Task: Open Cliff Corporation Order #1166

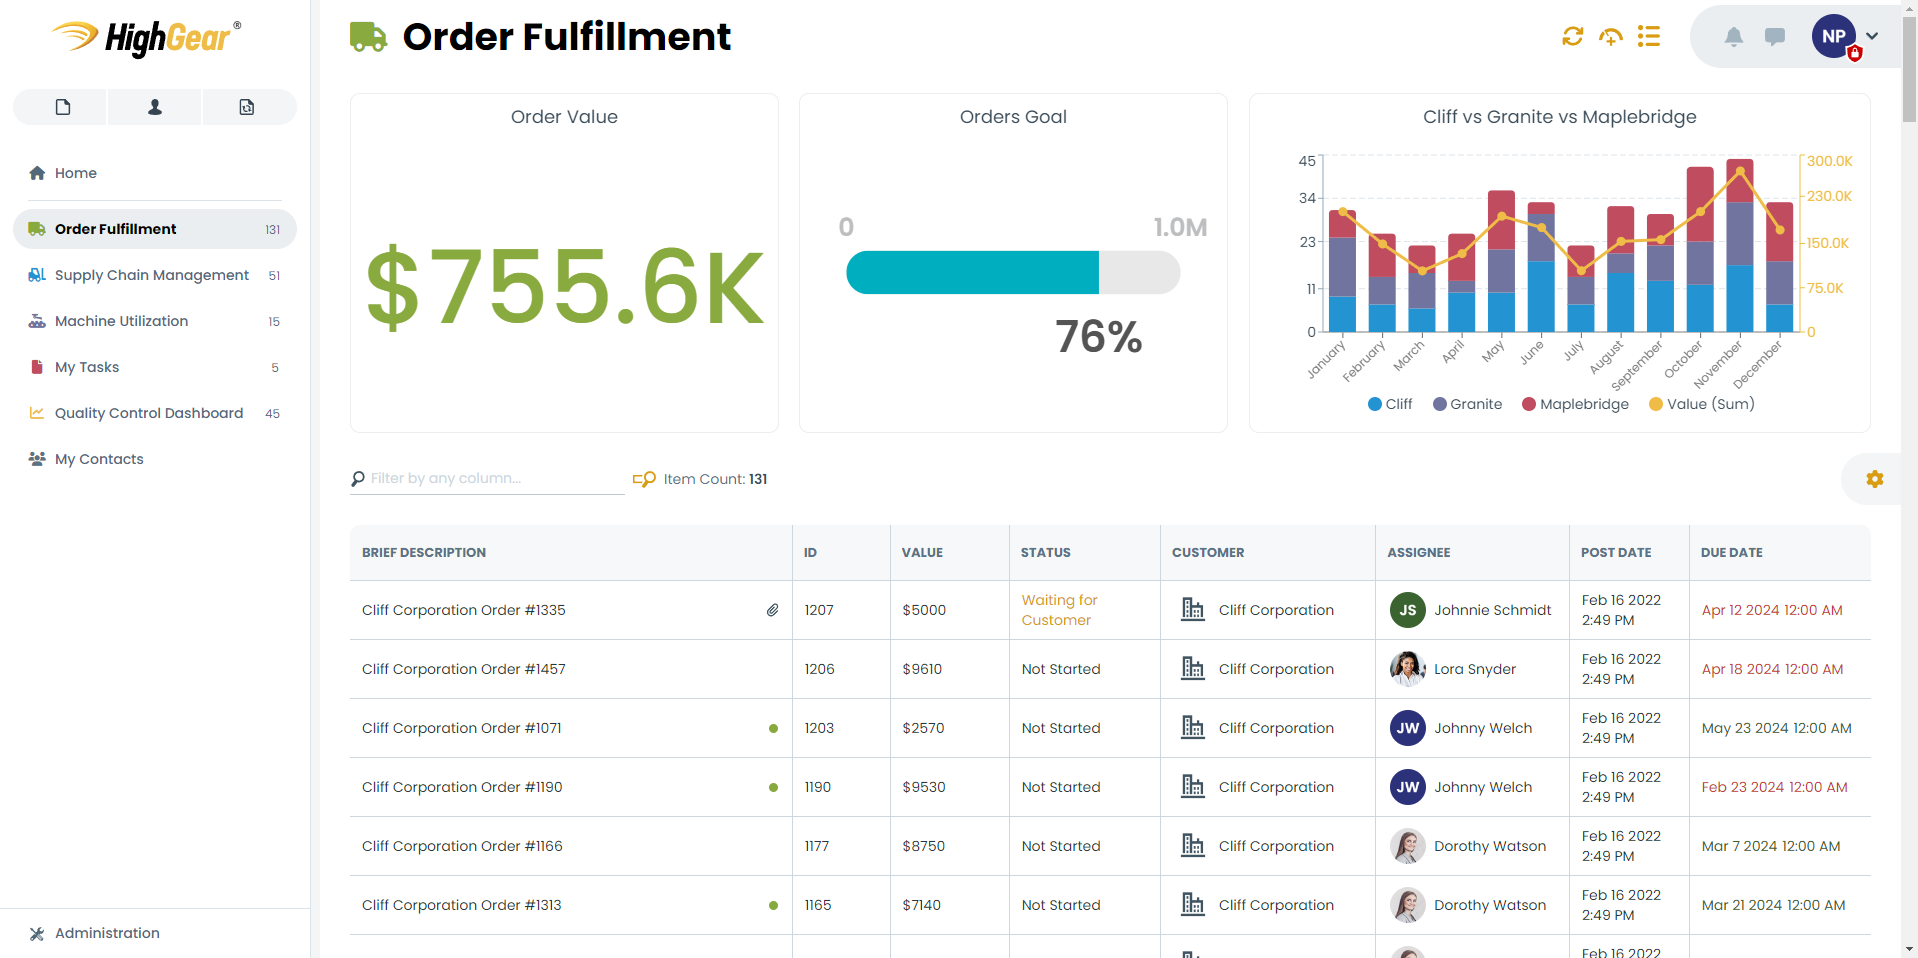Action: 462,846
